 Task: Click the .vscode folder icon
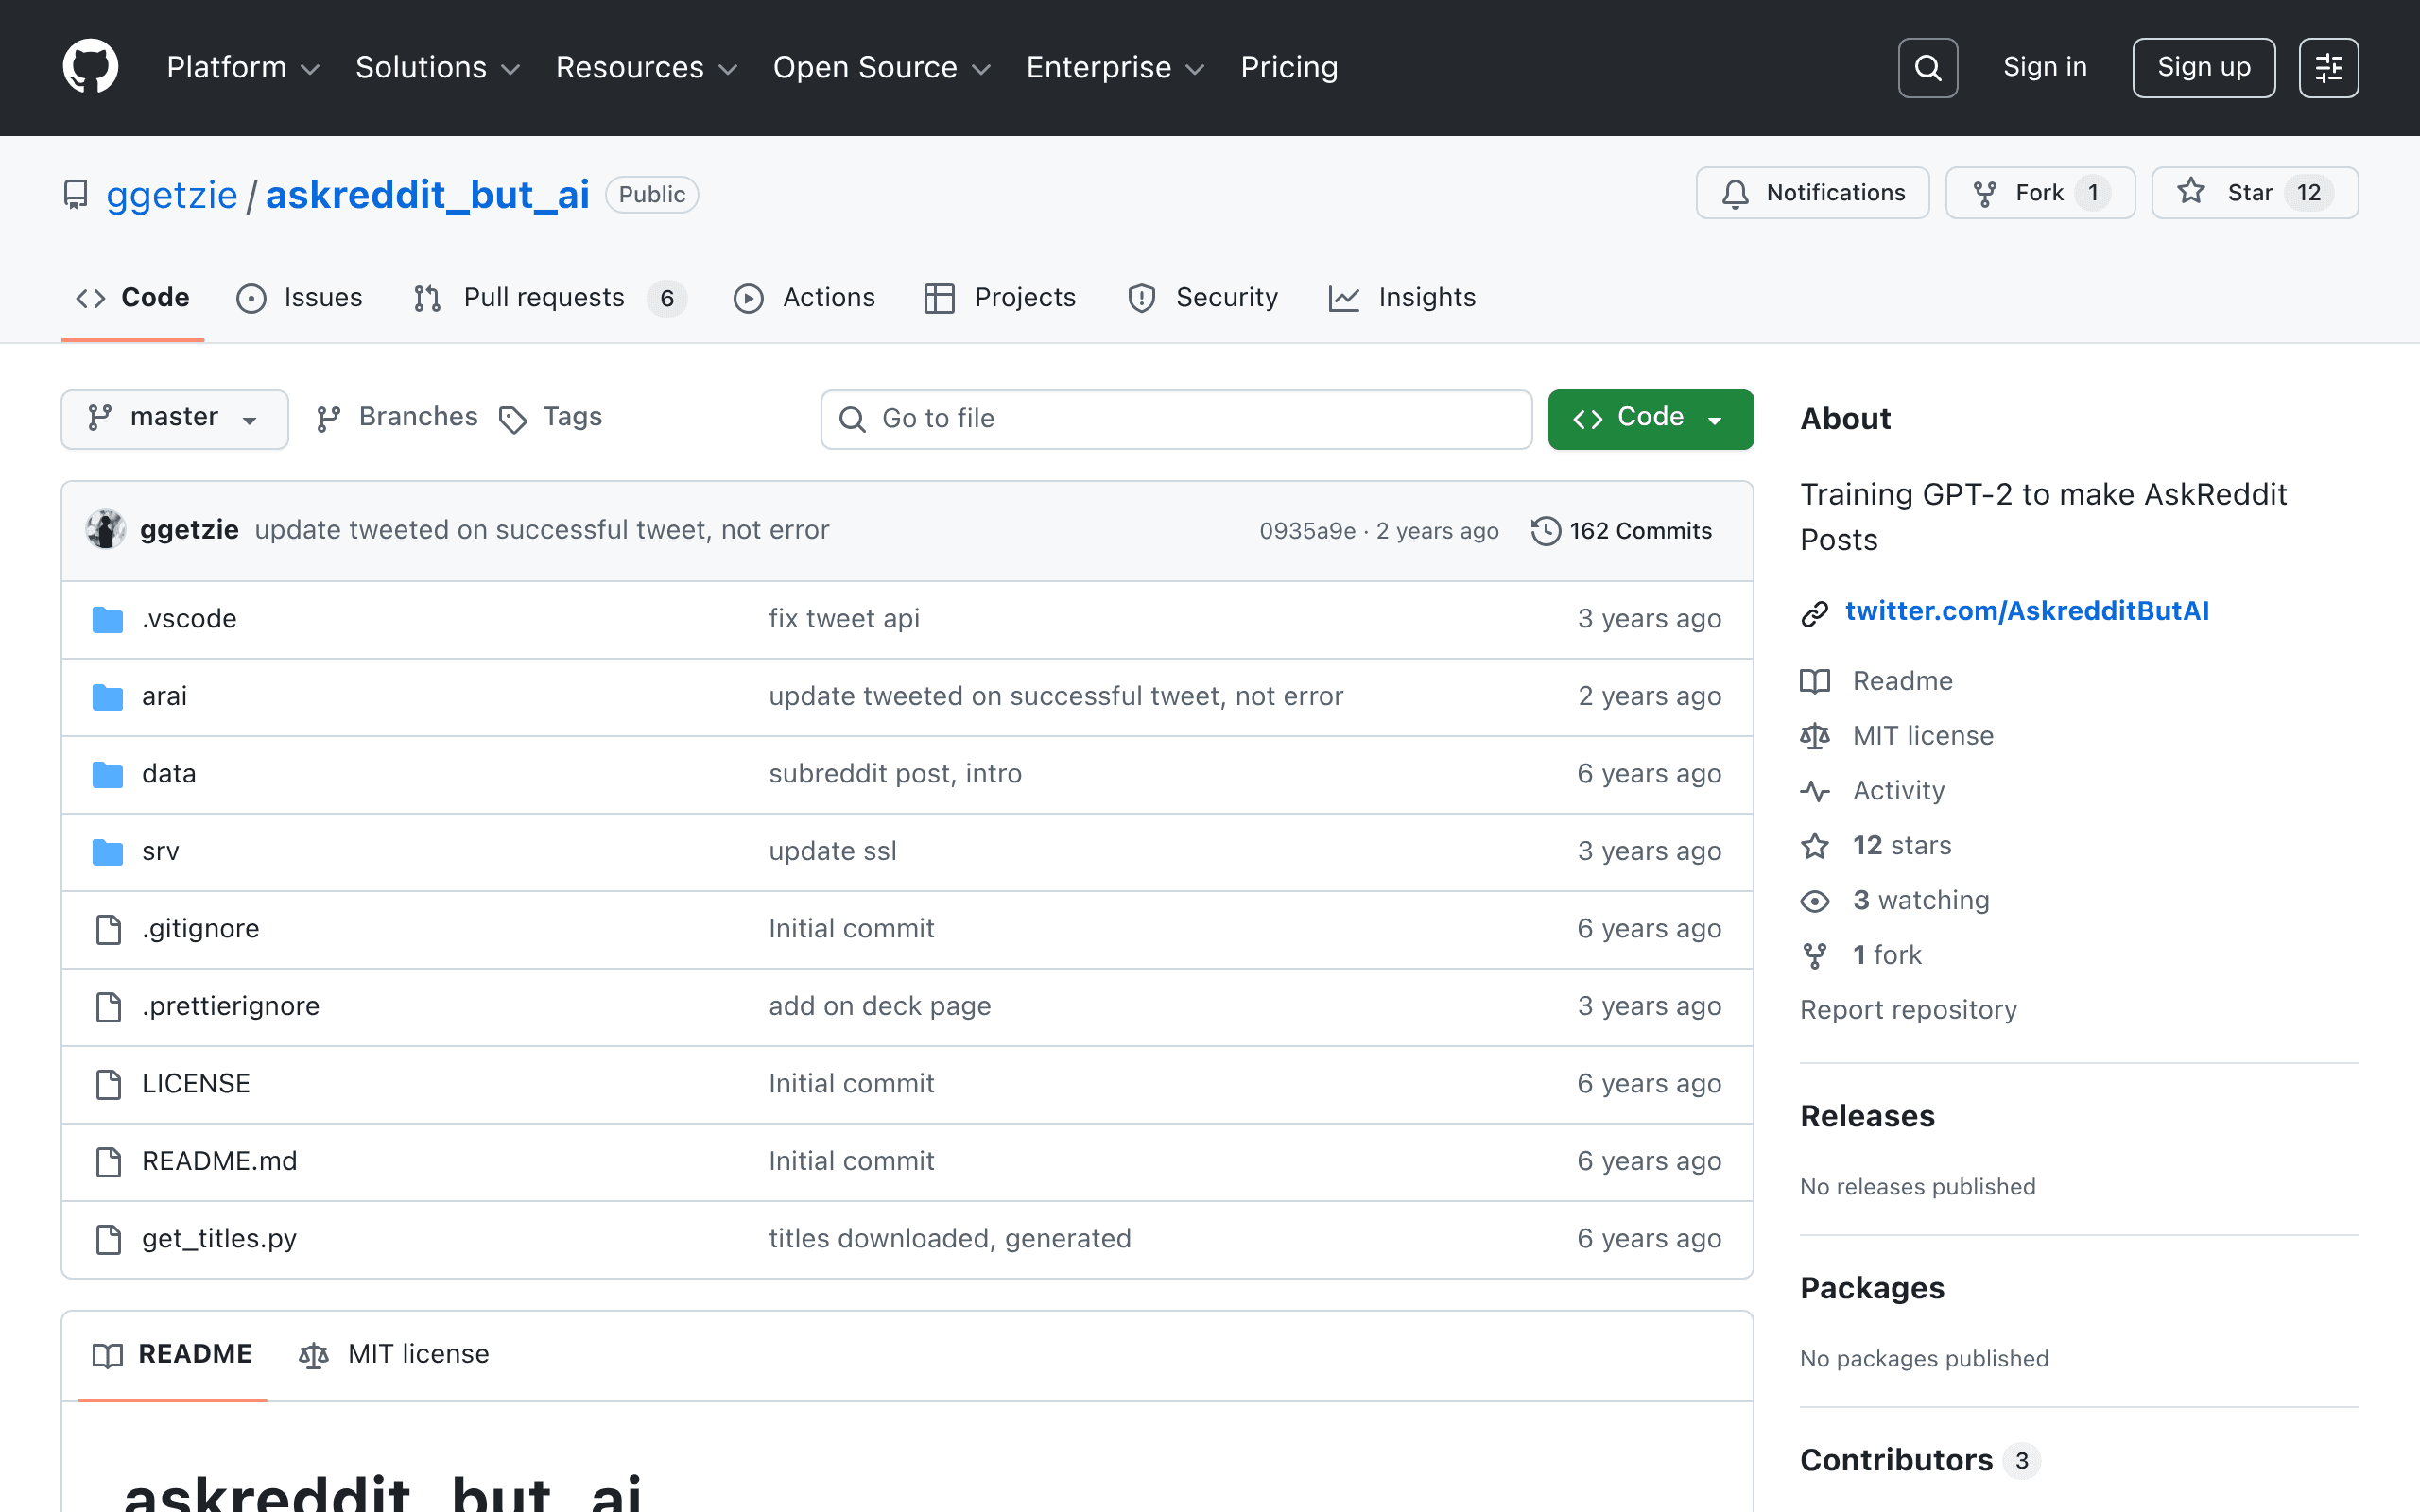[108, 619]
